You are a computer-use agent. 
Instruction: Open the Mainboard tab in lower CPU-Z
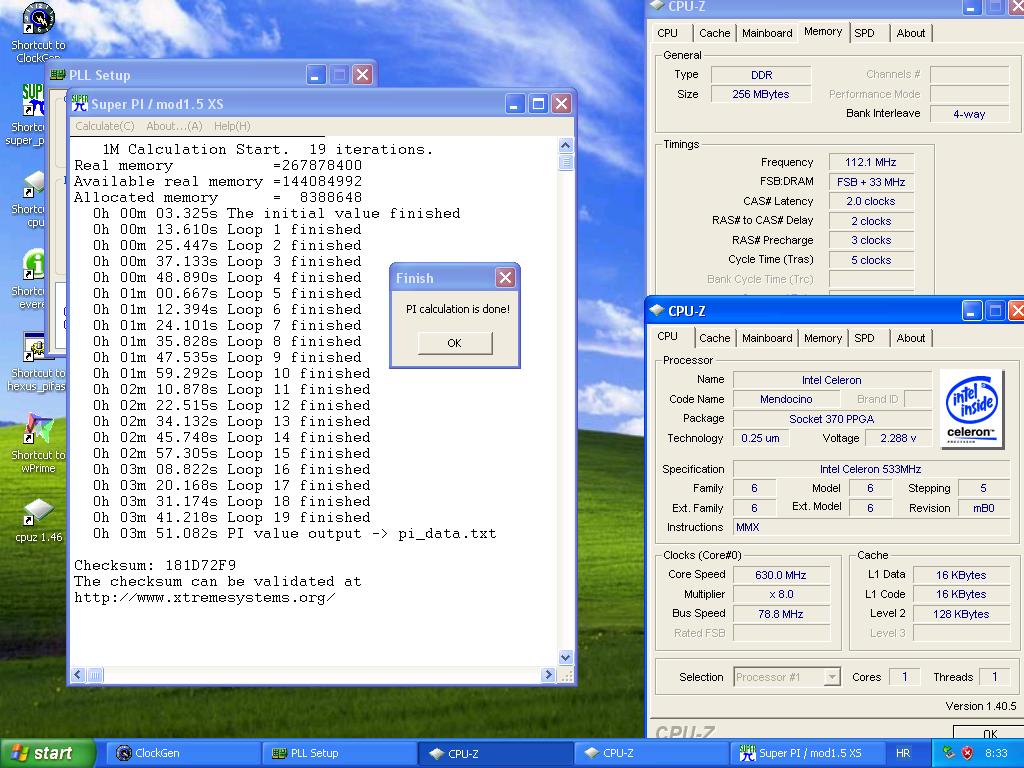(767, 338)
